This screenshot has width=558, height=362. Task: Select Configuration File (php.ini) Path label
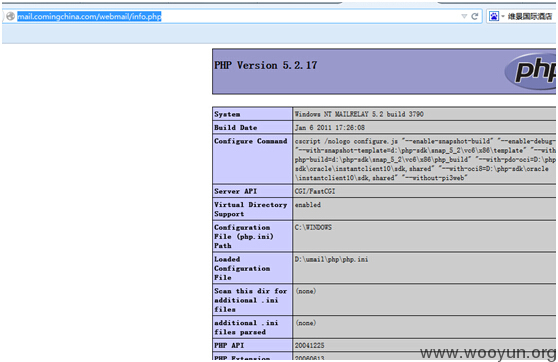[244, 236]
